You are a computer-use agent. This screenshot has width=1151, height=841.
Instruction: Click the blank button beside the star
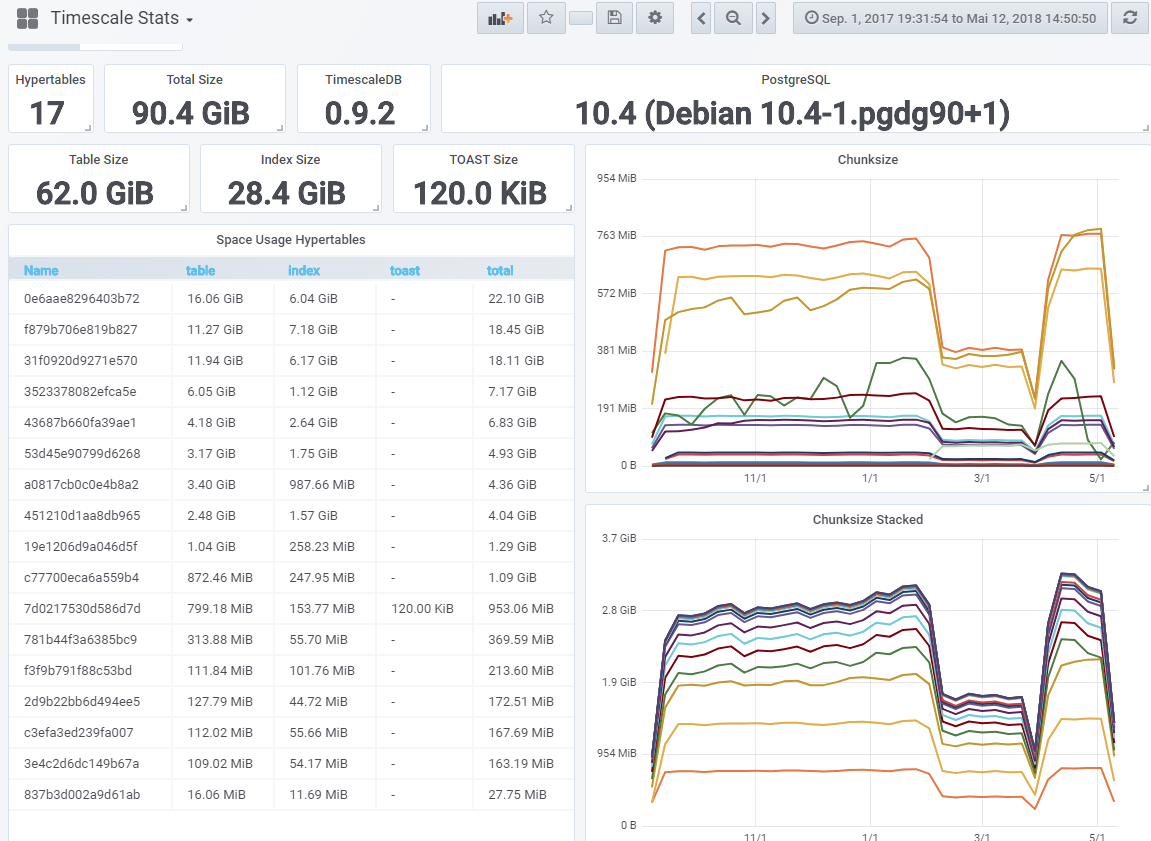pos(580,18)
